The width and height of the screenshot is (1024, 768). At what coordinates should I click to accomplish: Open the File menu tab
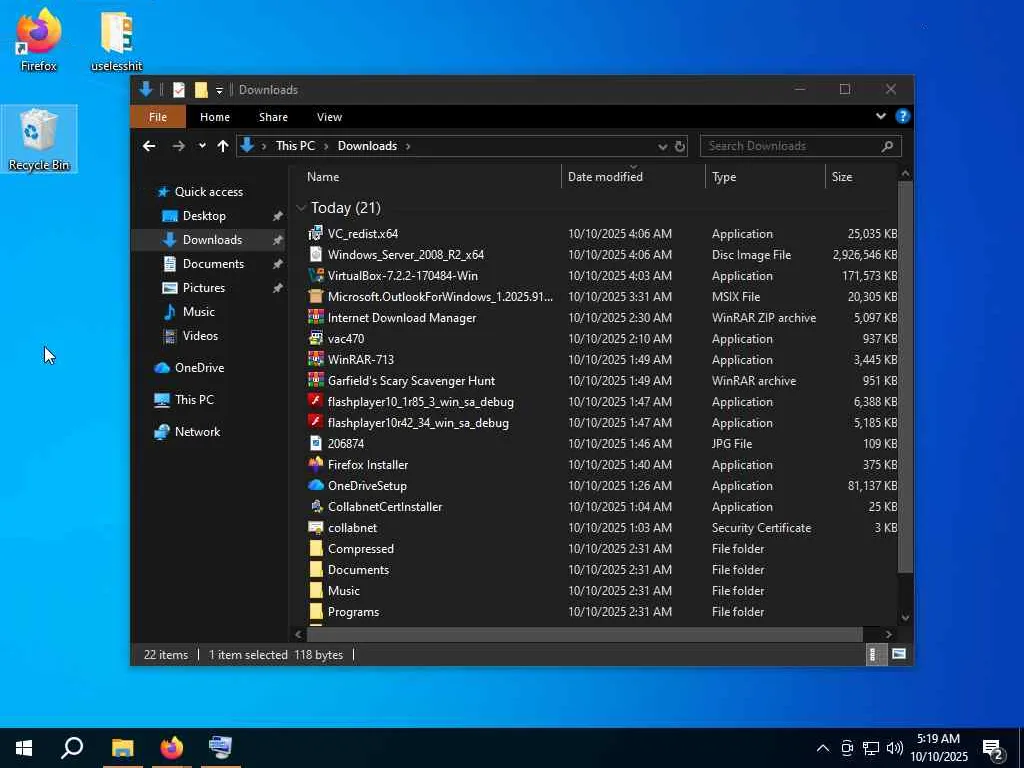point(157,117)
